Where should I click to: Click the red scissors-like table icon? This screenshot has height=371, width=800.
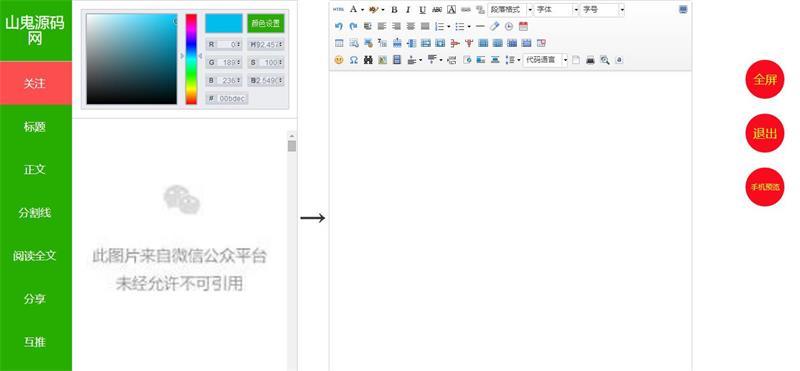click(455, 43)
